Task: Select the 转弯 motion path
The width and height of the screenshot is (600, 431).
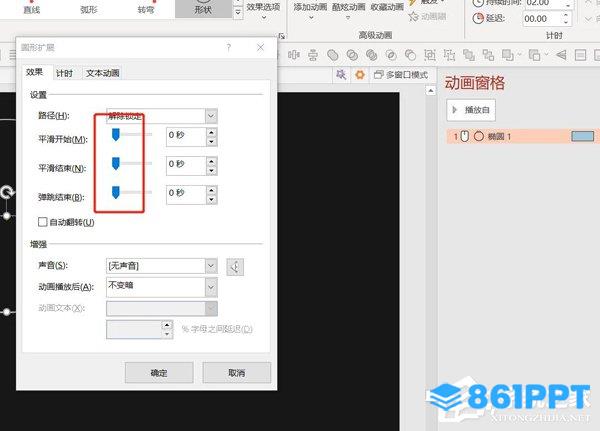Action: pyautogui.click(x=146, y=8)
